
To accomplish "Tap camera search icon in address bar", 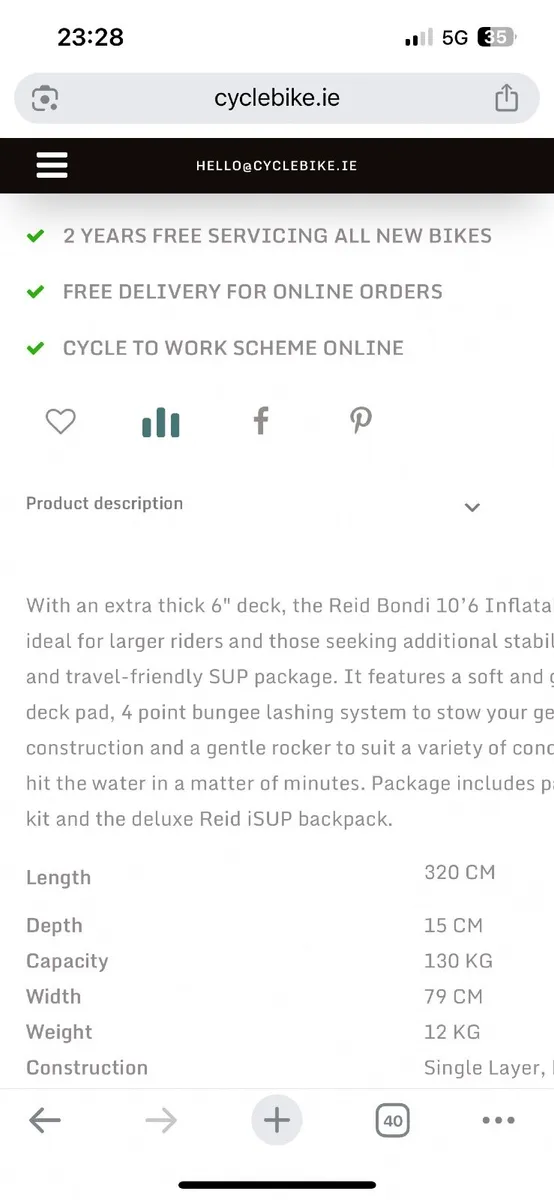I will (45, 98).
